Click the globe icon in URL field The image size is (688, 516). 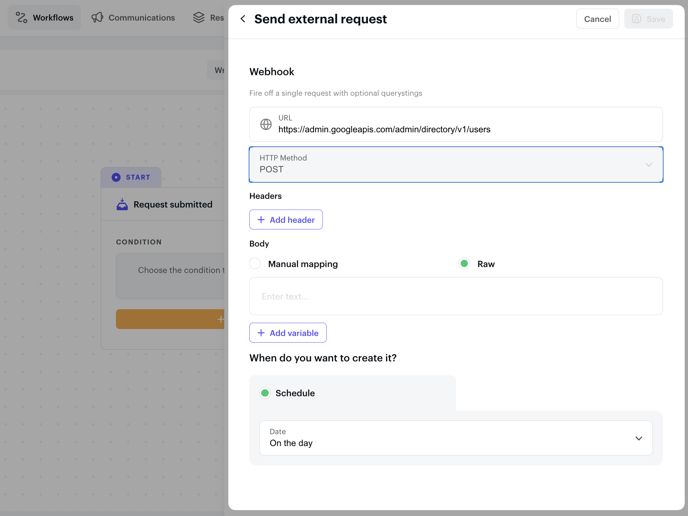tap(266, 124)
